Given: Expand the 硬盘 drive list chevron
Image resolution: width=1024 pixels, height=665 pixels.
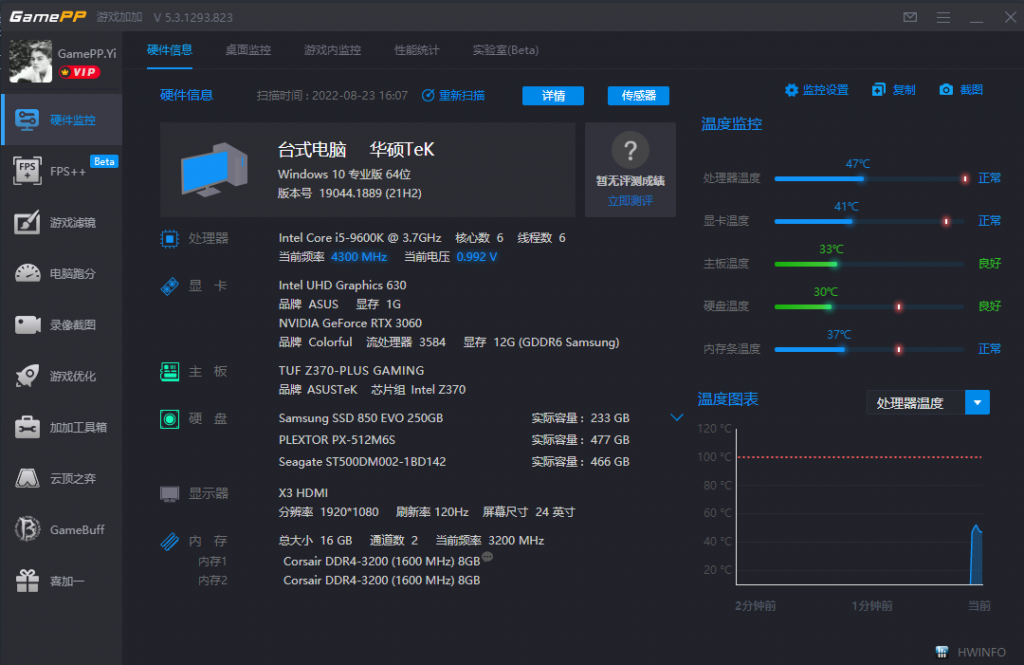Looking at the screenshot, I should (x=677, y=417).
